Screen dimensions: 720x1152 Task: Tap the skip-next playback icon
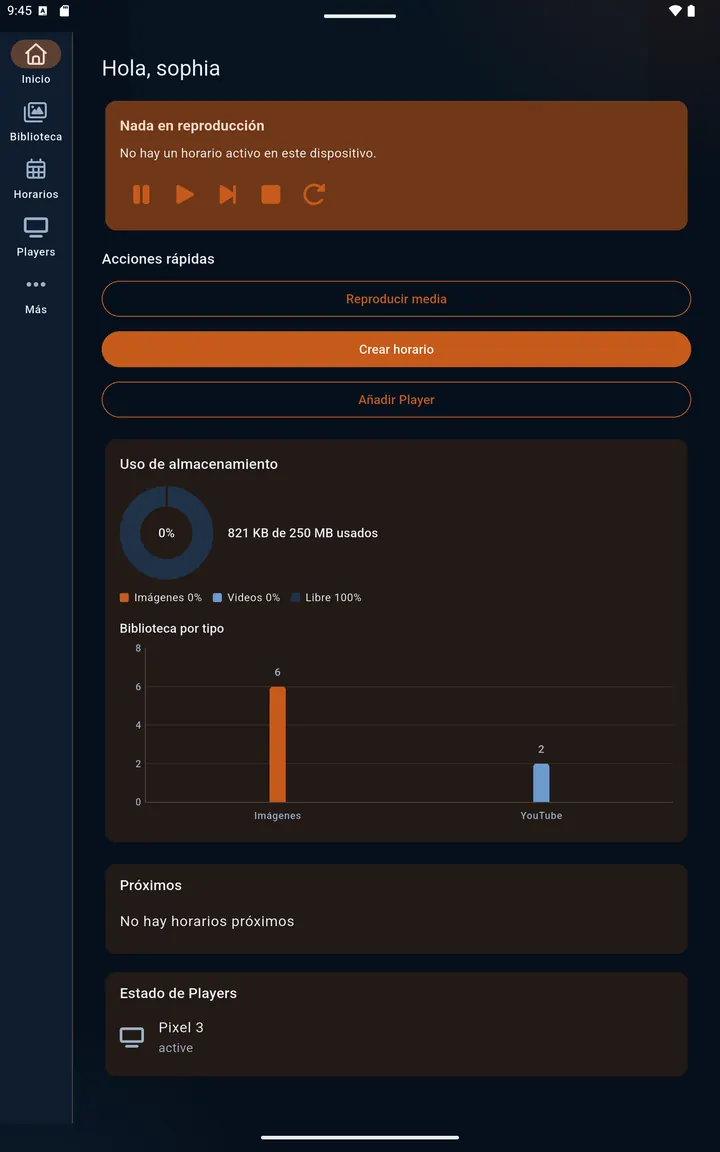228,195
